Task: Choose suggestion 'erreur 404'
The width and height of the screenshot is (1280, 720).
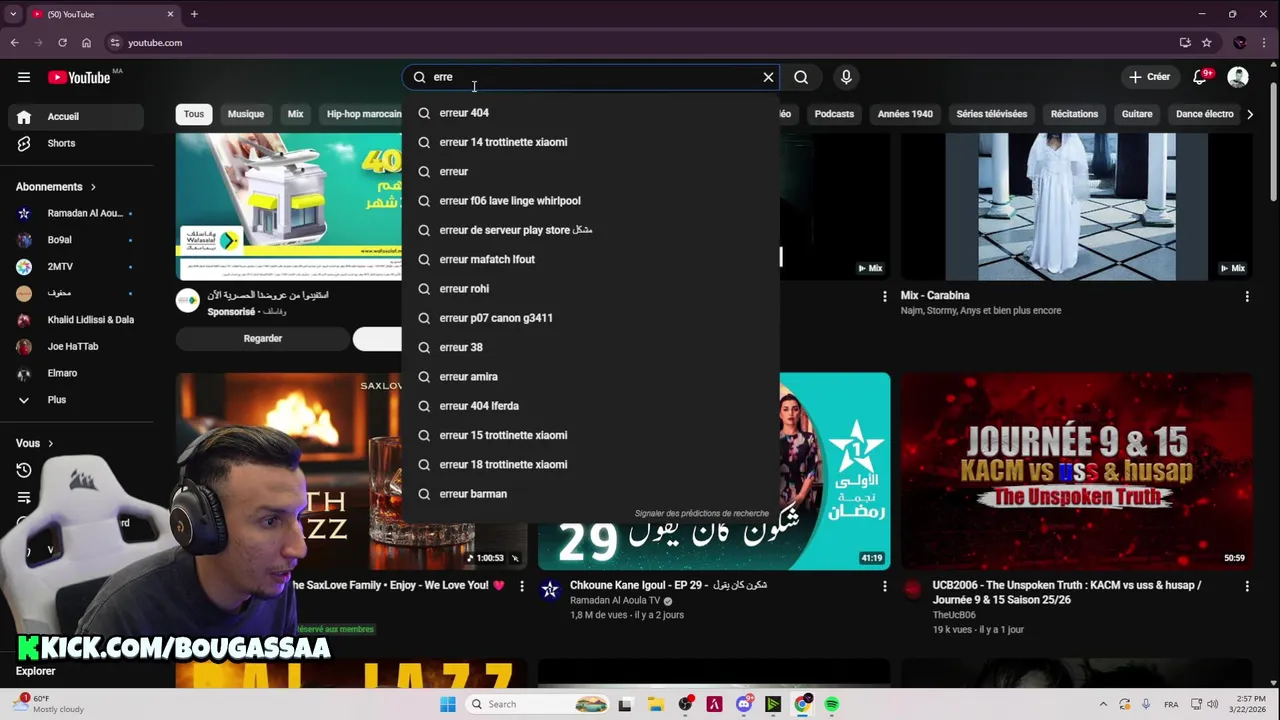Action: [590, 113]
